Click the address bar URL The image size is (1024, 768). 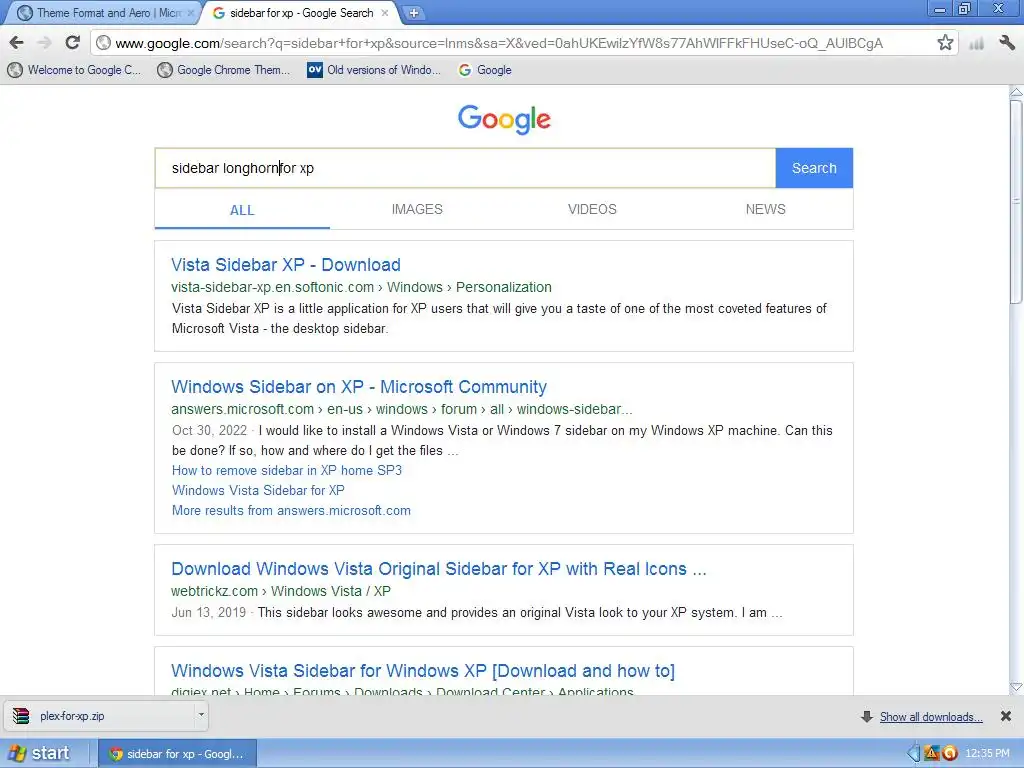click(x=499, y=43)
